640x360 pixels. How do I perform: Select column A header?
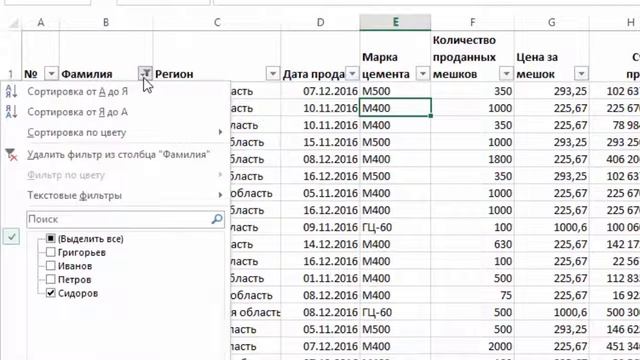tap(41, 23)
